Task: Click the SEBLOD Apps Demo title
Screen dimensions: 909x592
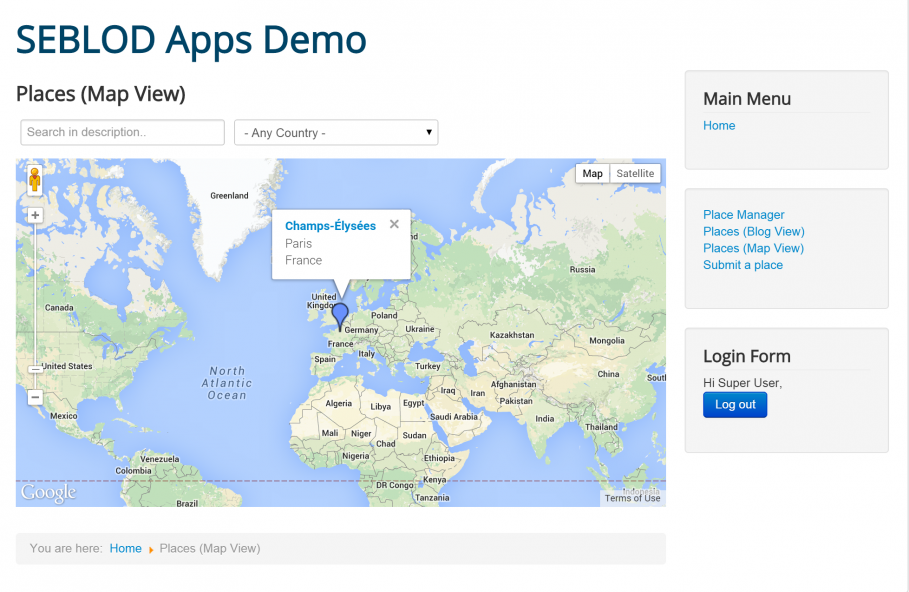Action: coord(191,40)
